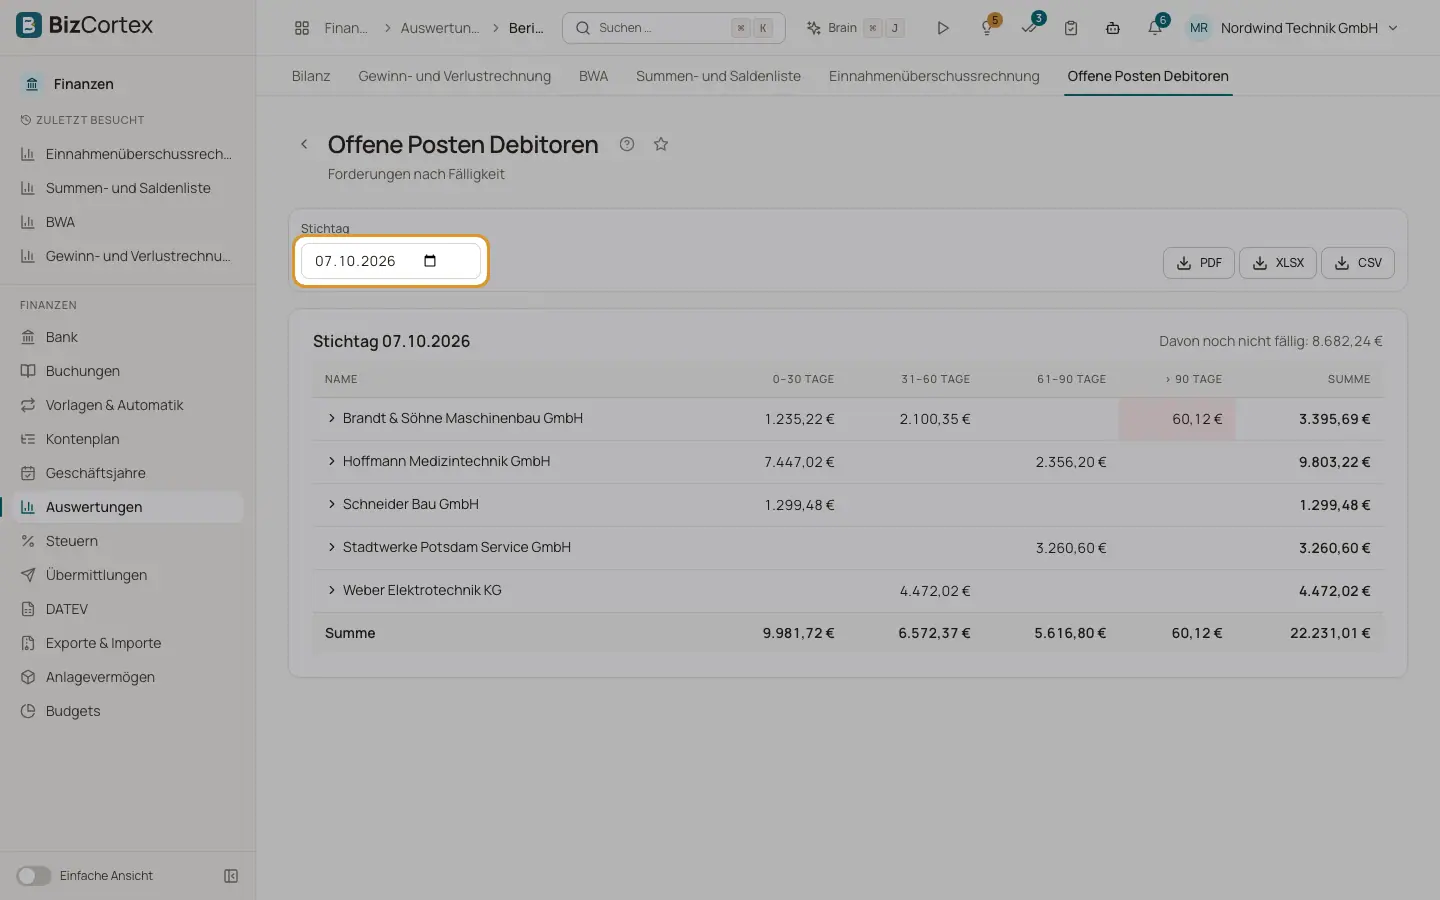Download report as PDF
The width and height of the screenshot is (1440, 900).
(1199, 263)
